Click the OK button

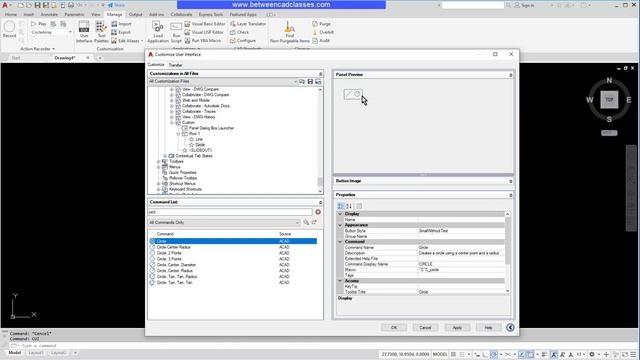394,327
